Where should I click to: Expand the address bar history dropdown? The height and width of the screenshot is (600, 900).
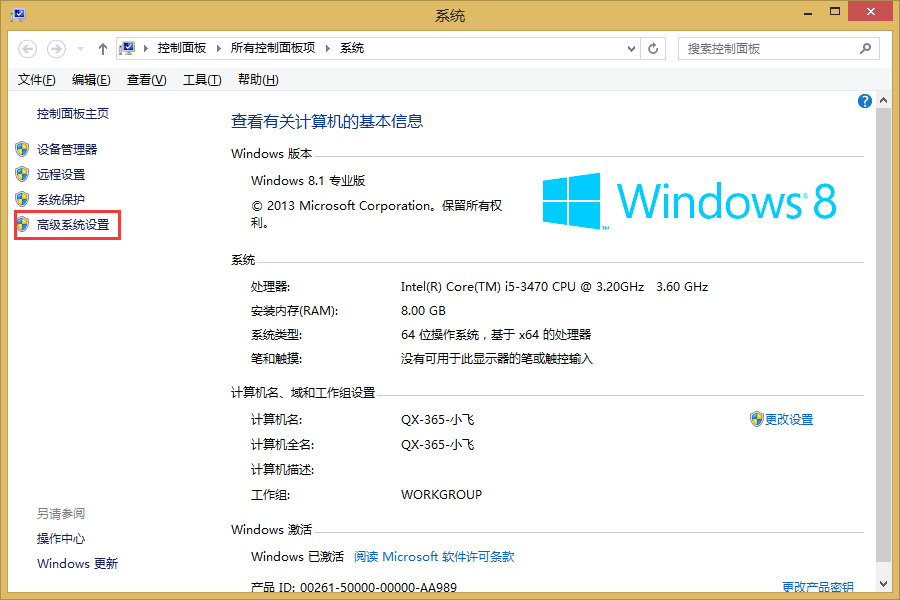point(631,49)
